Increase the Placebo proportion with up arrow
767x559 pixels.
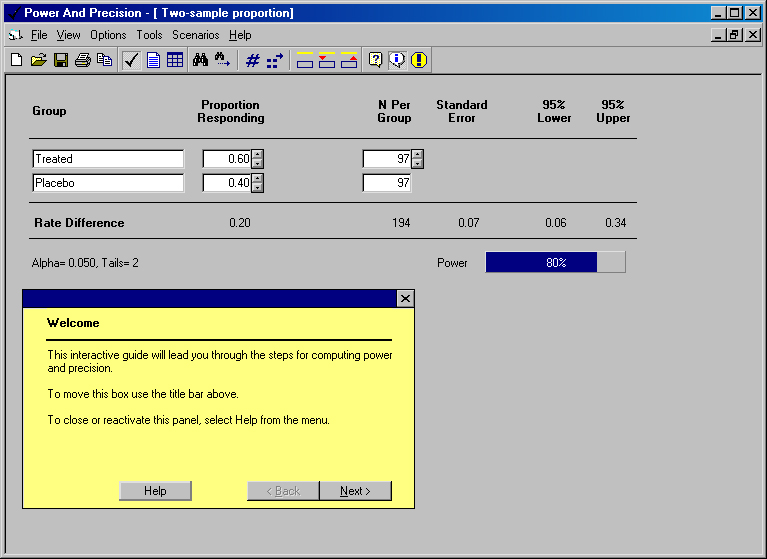(257, 178)
